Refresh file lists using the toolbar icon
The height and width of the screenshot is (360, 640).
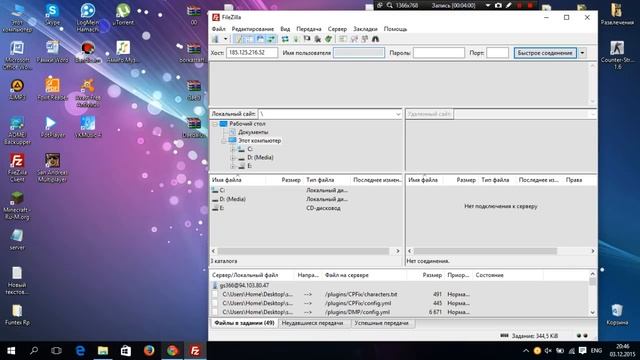(x=285, y=39)
